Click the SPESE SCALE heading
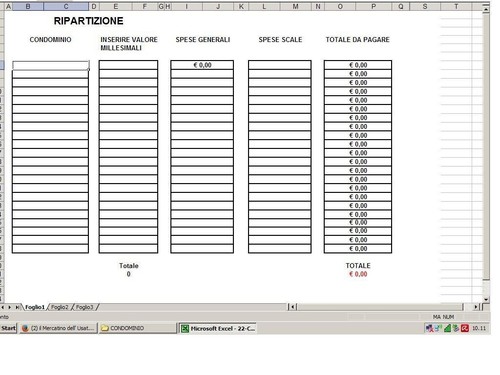500x375 pixels. click(280, 40)
